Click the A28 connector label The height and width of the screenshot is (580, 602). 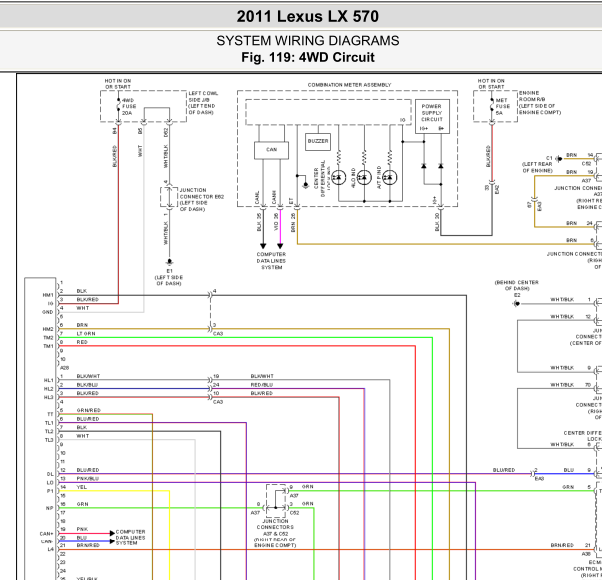[x=64, y=368]
